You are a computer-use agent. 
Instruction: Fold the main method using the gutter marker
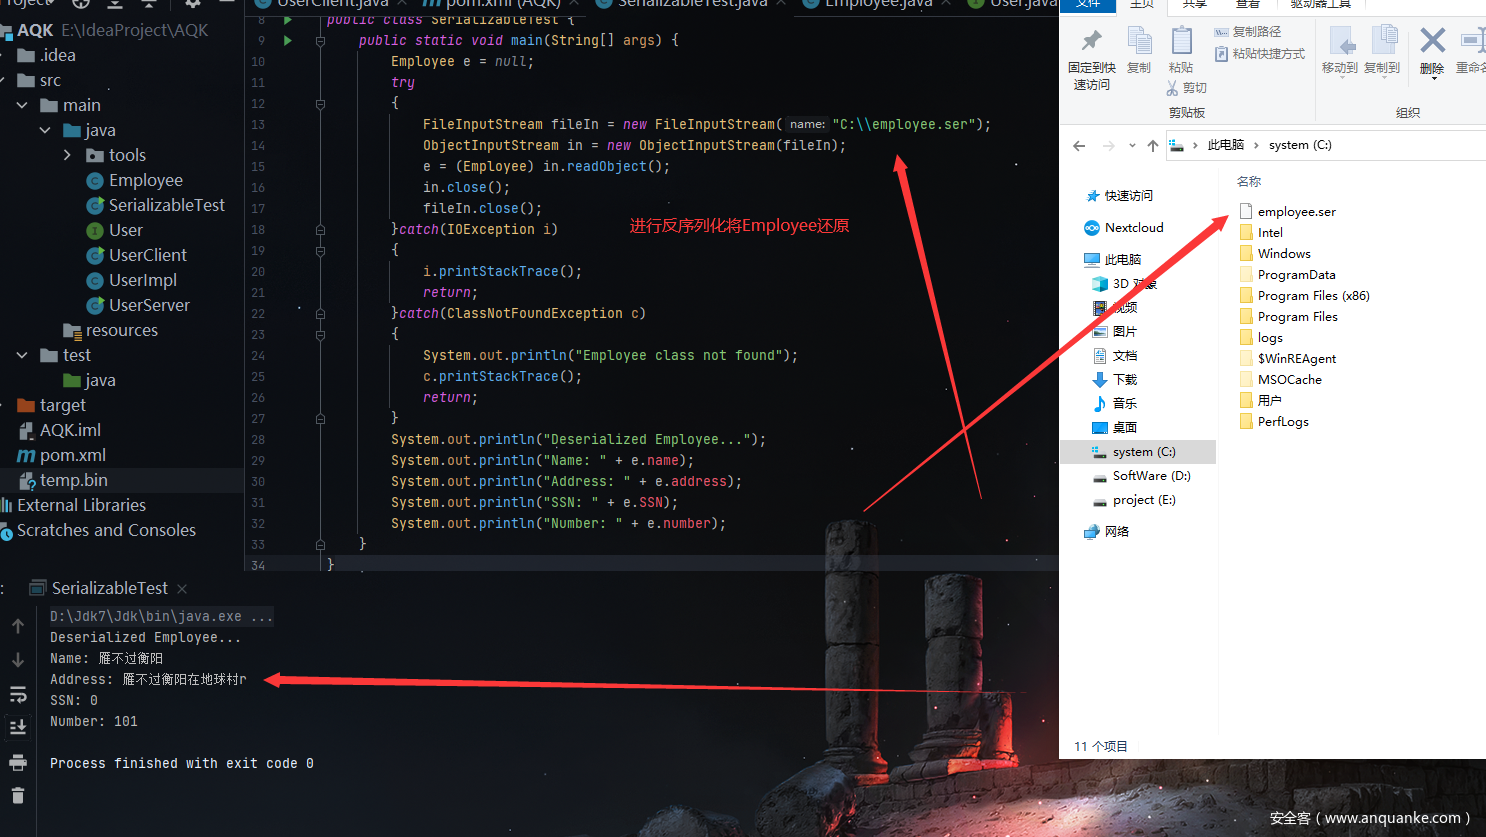pos(320,41)
